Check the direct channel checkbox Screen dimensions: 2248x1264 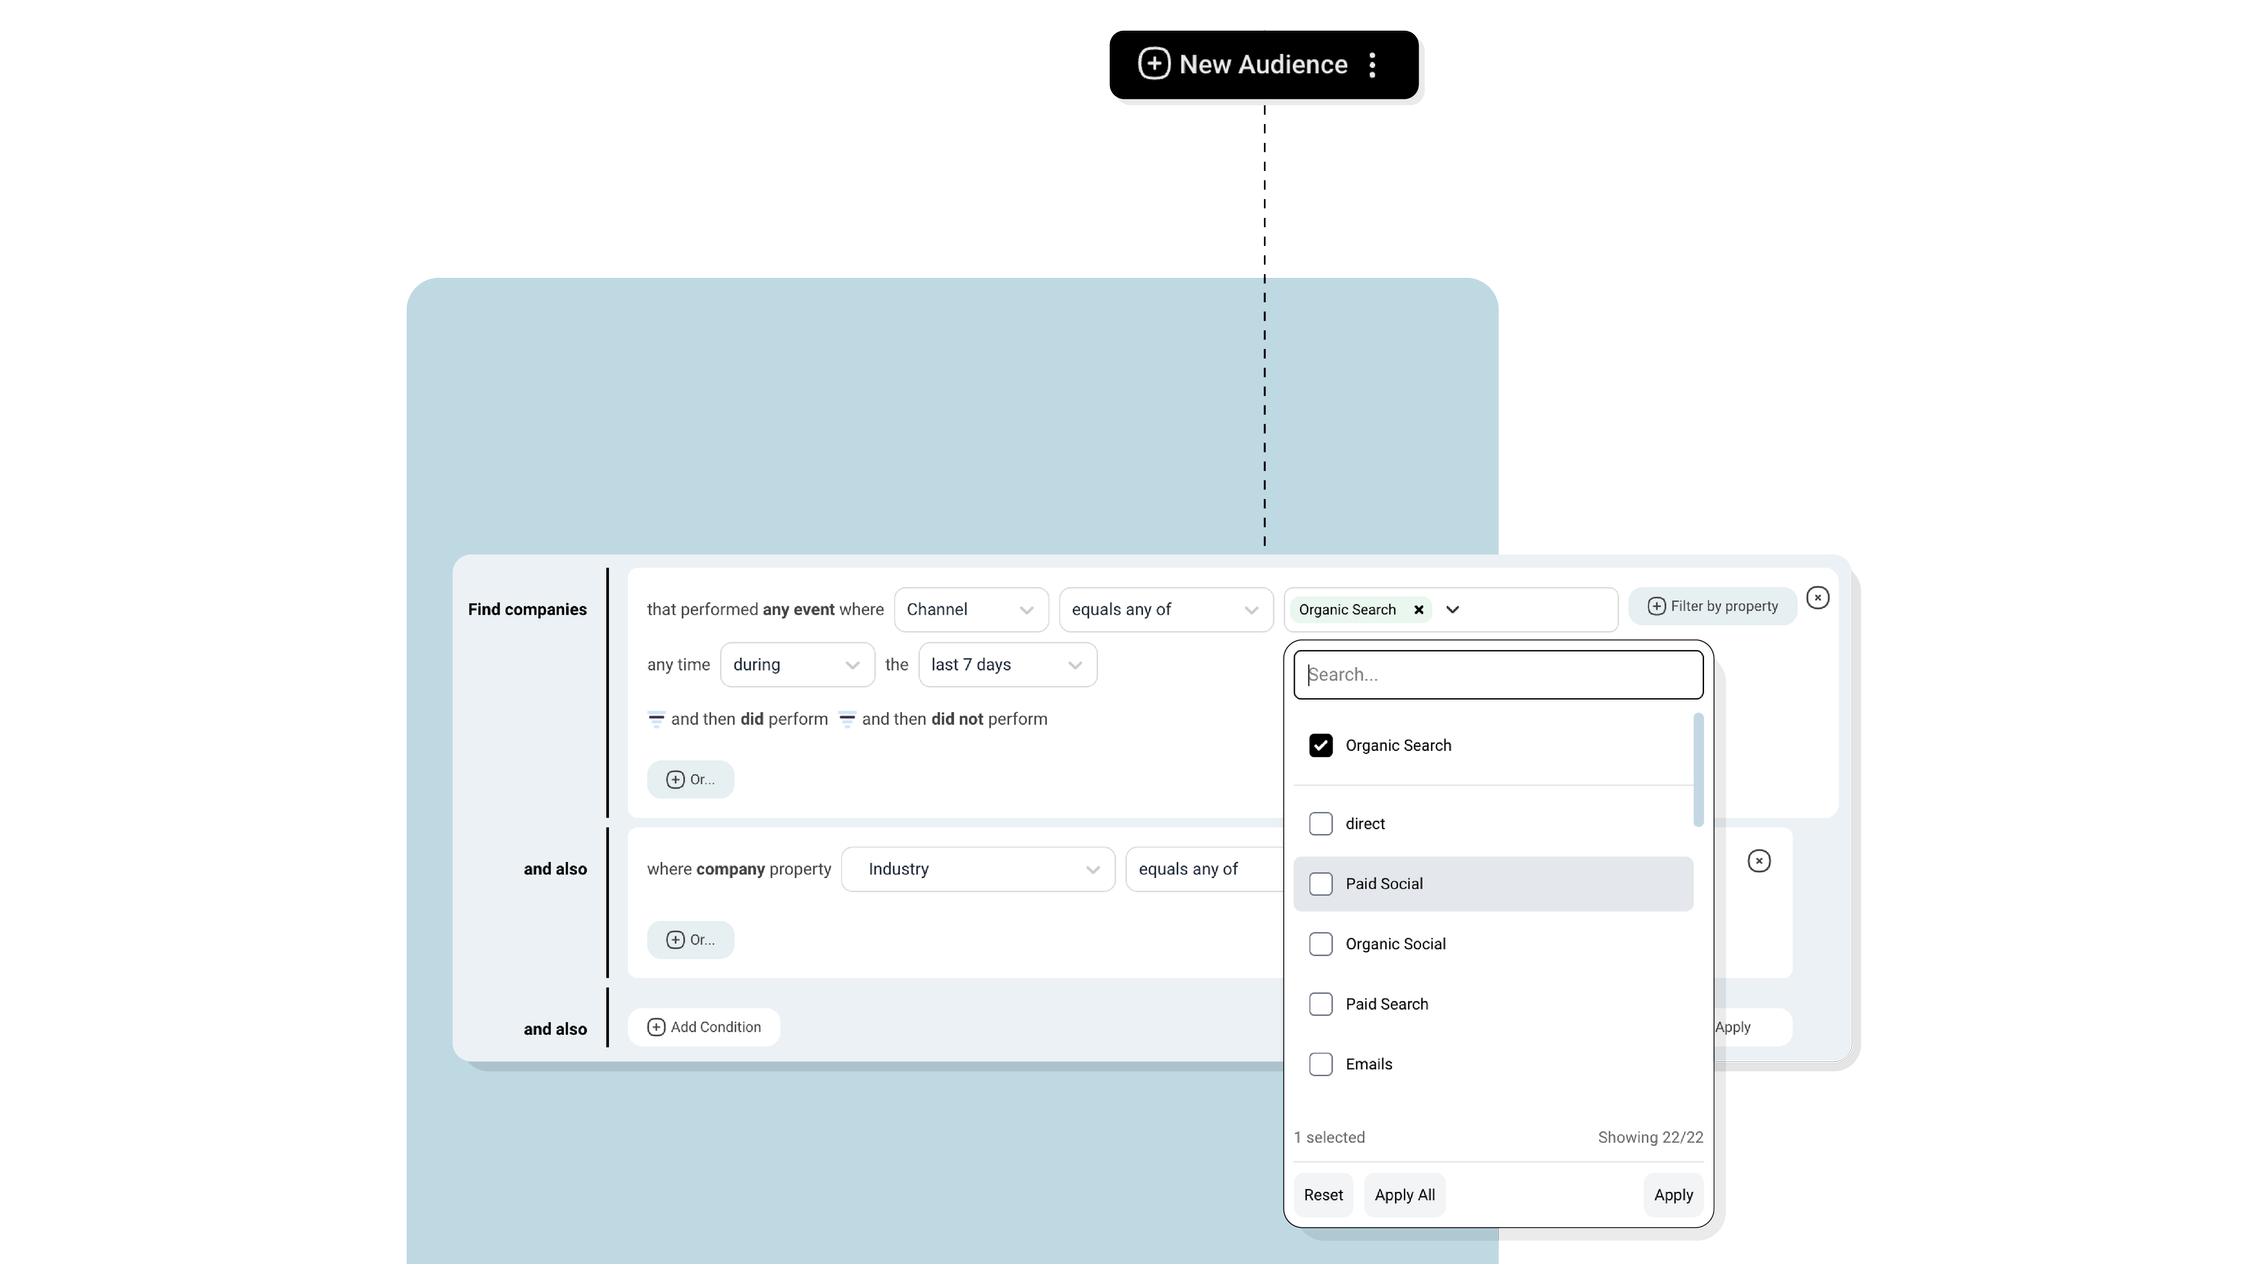tap(1320, 824)
